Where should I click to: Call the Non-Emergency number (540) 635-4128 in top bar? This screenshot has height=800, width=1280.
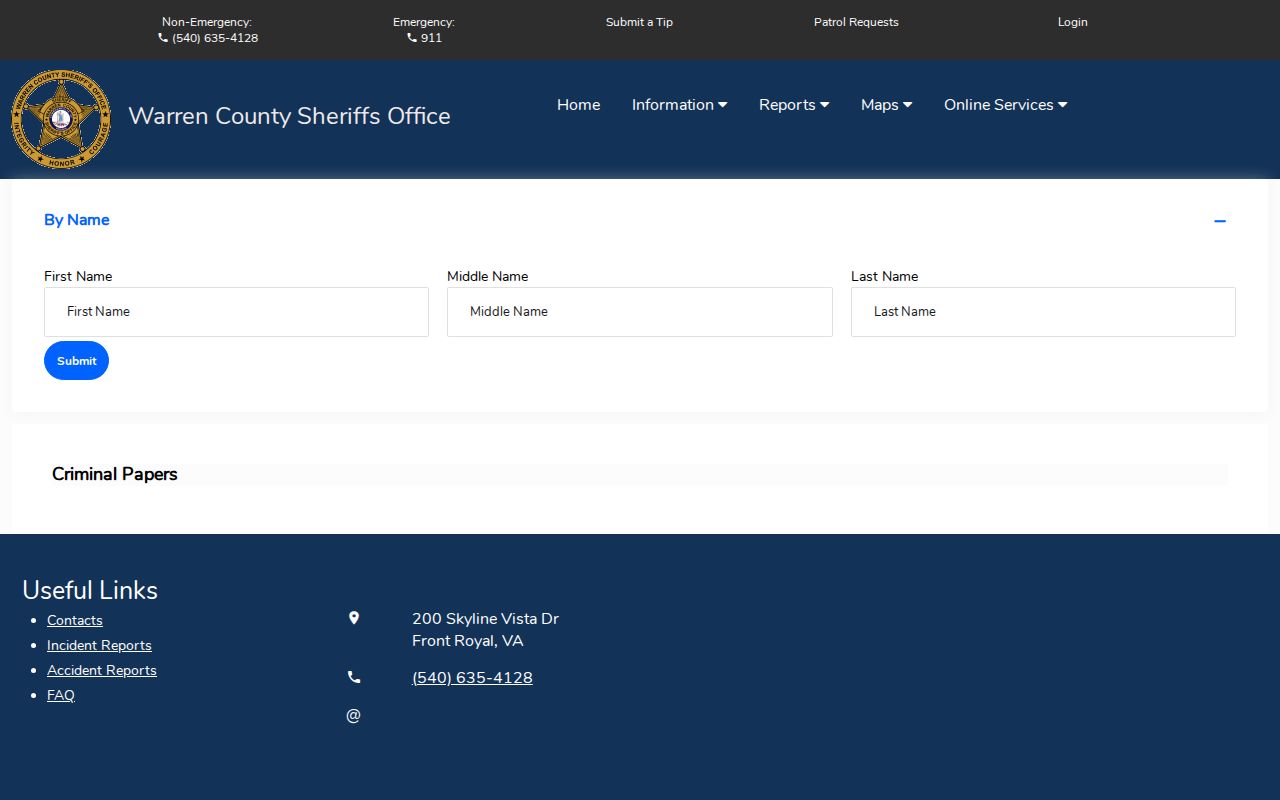click(x=214, y=38)
